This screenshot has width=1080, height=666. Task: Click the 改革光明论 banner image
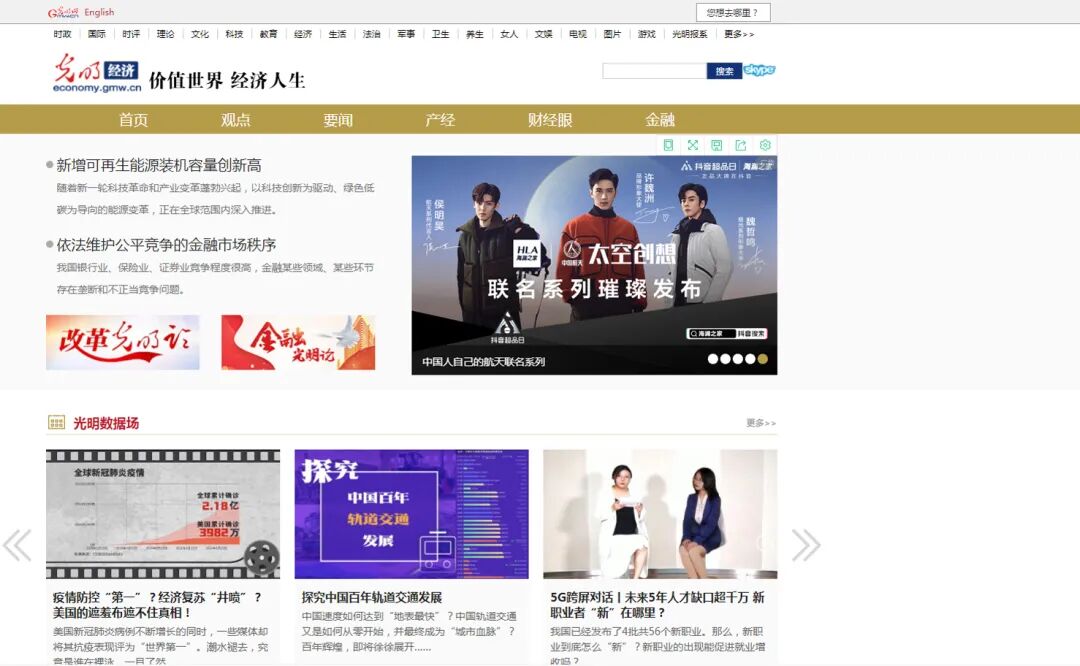(123, 342)
